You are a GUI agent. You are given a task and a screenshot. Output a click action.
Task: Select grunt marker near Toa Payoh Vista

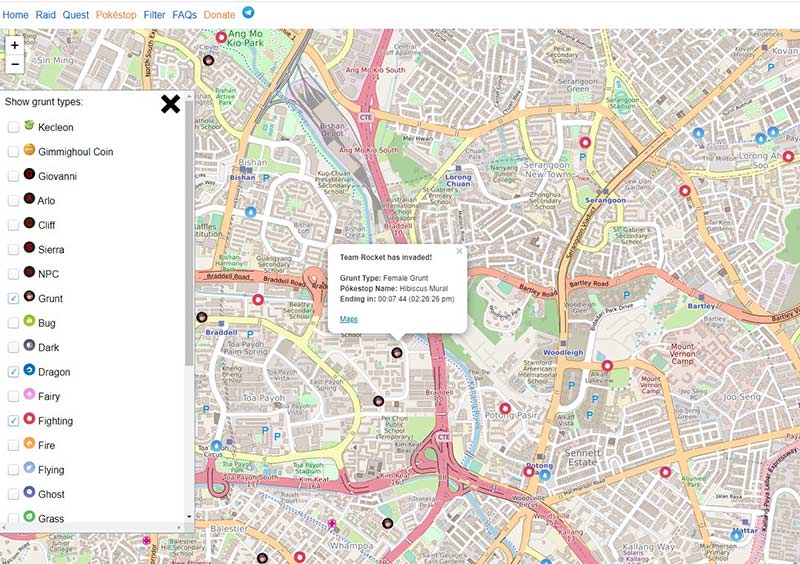[x=378, y=401]
